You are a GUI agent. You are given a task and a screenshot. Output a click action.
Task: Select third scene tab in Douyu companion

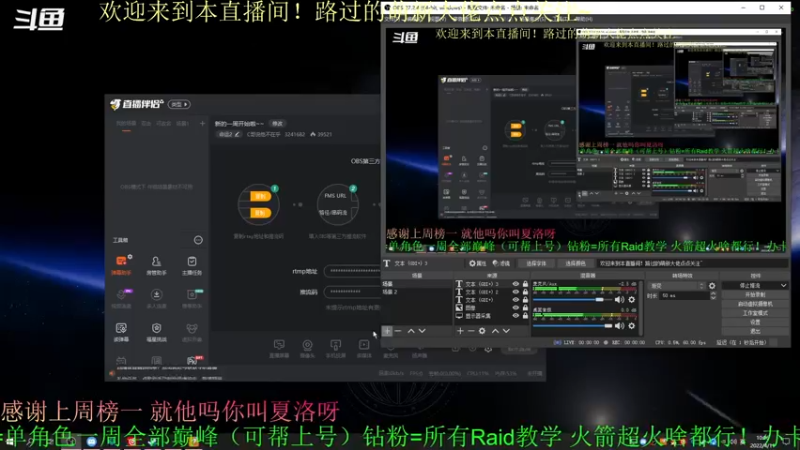click(x=163, y=123)
